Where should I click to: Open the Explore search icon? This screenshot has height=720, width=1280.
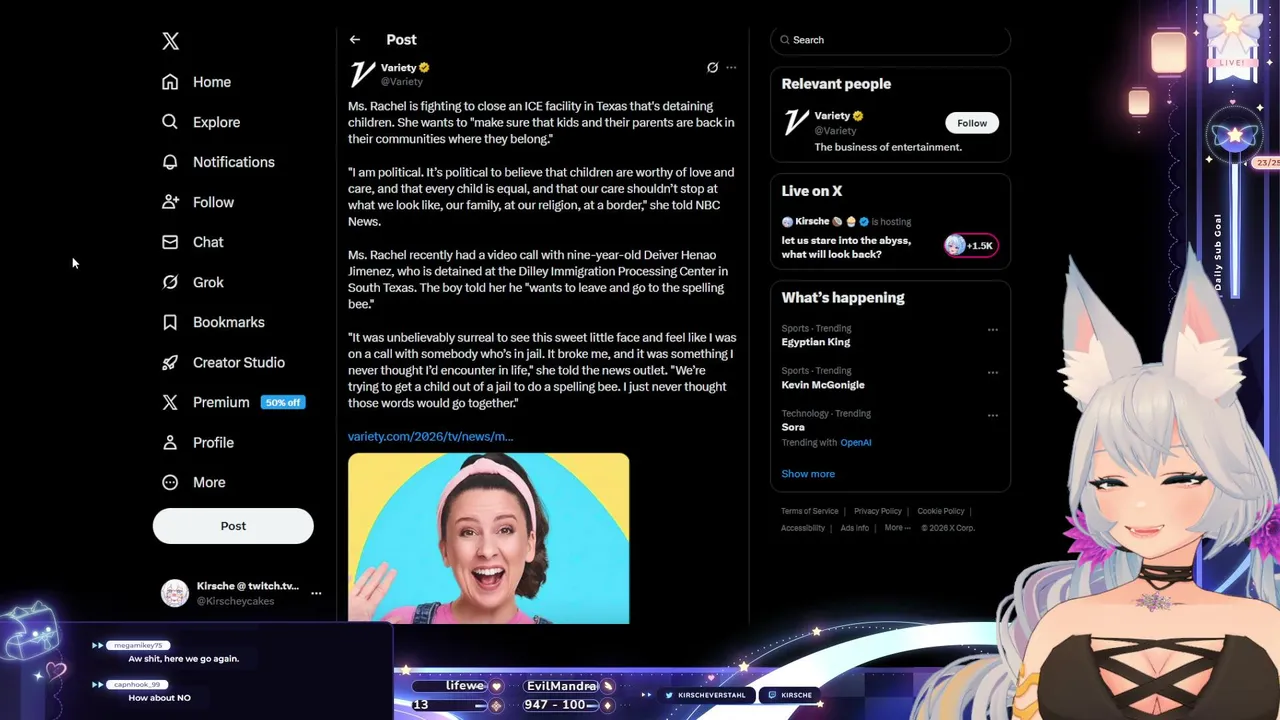click(170, 122)
